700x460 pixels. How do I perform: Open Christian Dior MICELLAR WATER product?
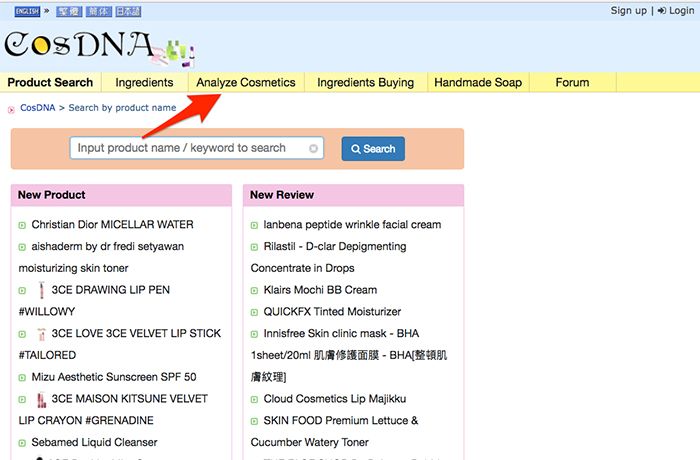pos(112,224)
